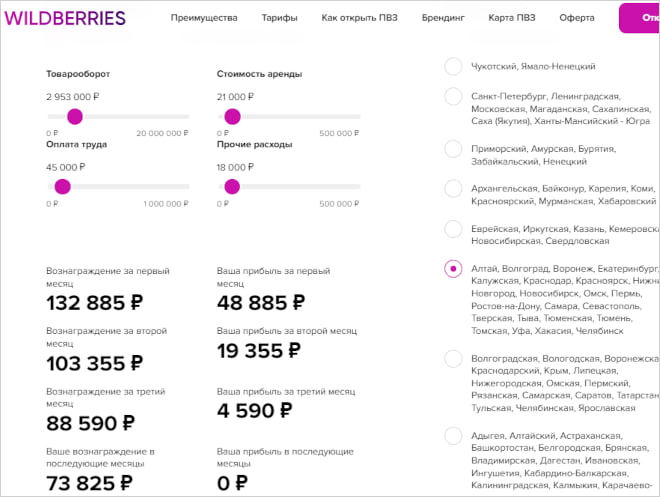
Task: Choose the Санкт-Петербург, Ленинградская region group
Action: tap(453, 97)
